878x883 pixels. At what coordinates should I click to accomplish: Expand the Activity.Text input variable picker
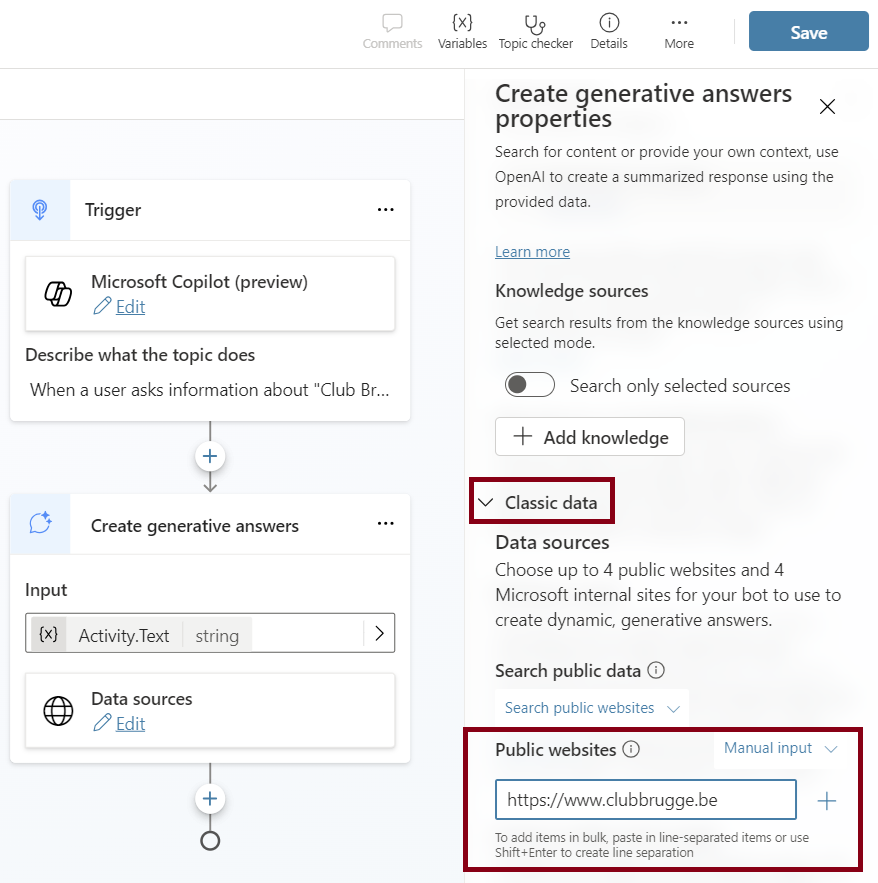(379, 633)
